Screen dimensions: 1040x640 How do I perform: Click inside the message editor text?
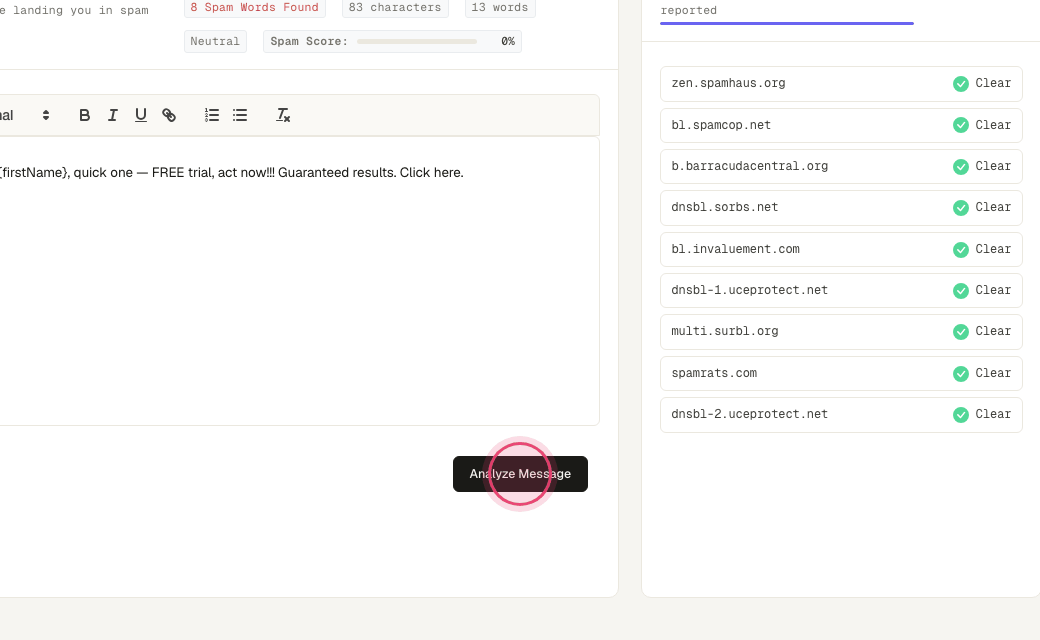(231, 172)
